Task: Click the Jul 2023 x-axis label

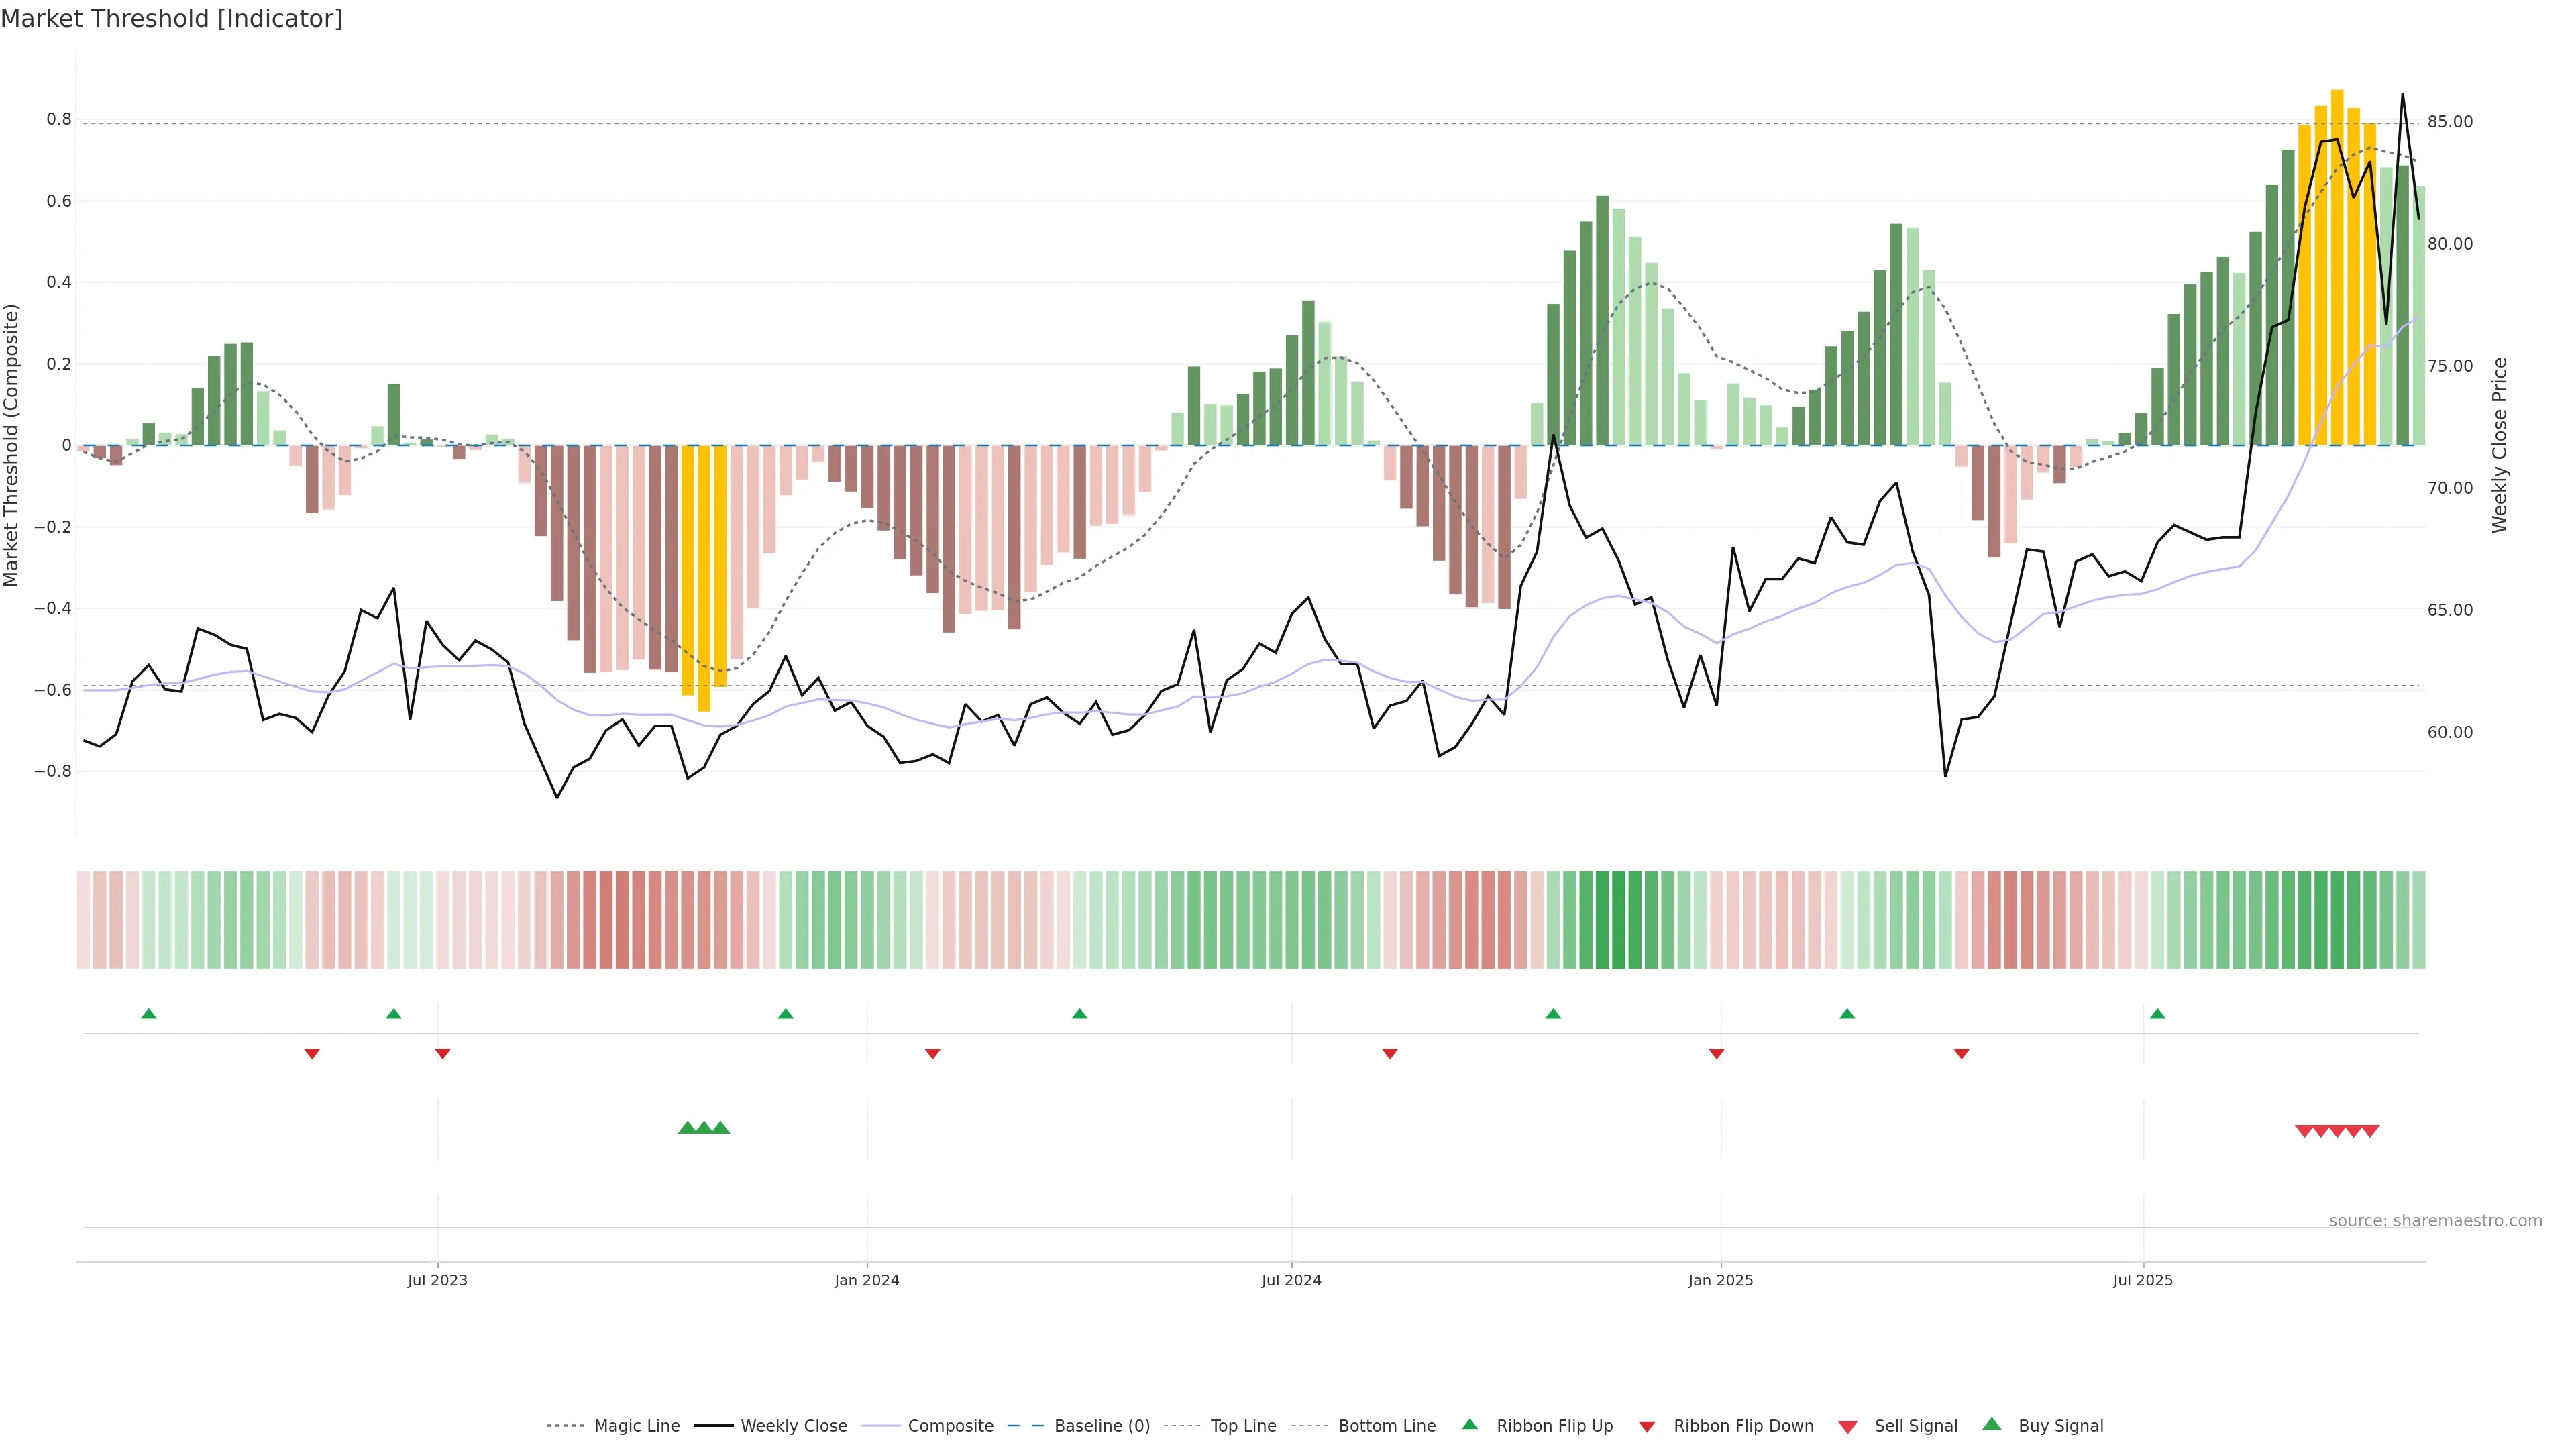Action: tap(437, 1280)
